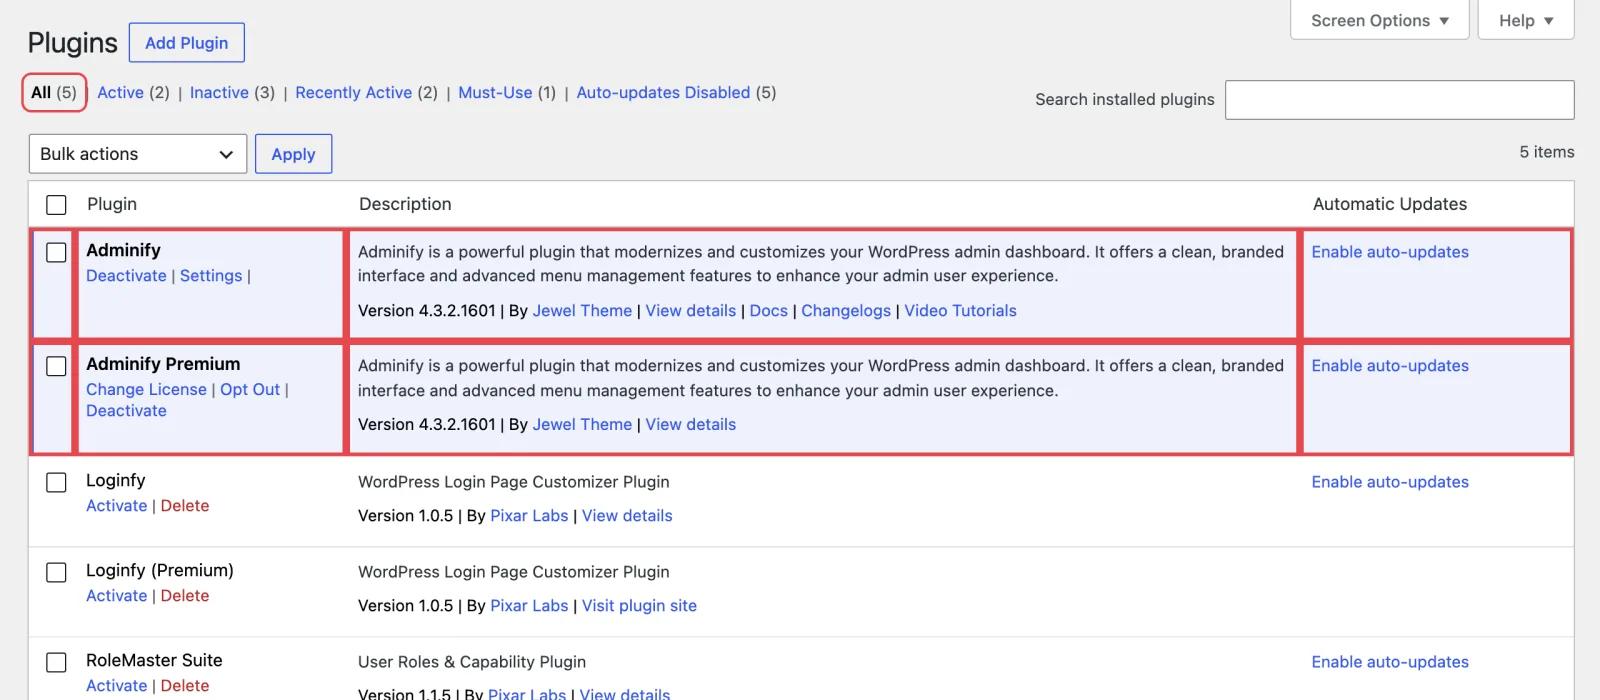1600x700 pixels.
Task: Check the Adminify plugin checkbox
Action: click(57, 253)
